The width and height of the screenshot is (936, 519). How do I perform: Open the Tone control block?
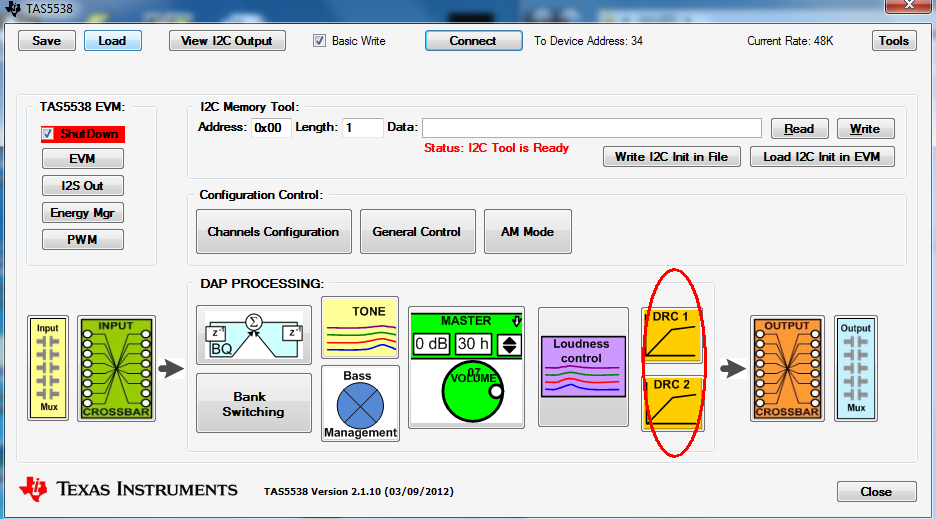click(360, 327)
